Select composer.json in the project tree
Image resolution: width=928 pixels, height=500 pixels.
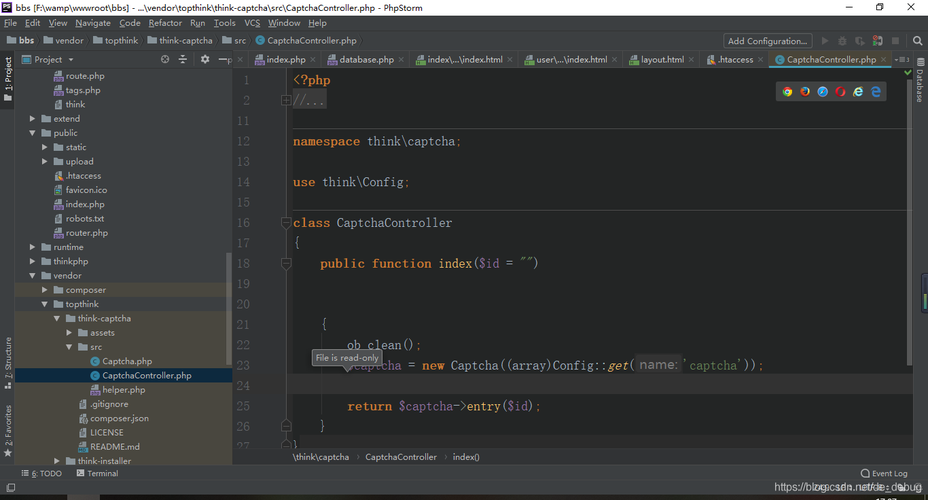coord(119,418)
